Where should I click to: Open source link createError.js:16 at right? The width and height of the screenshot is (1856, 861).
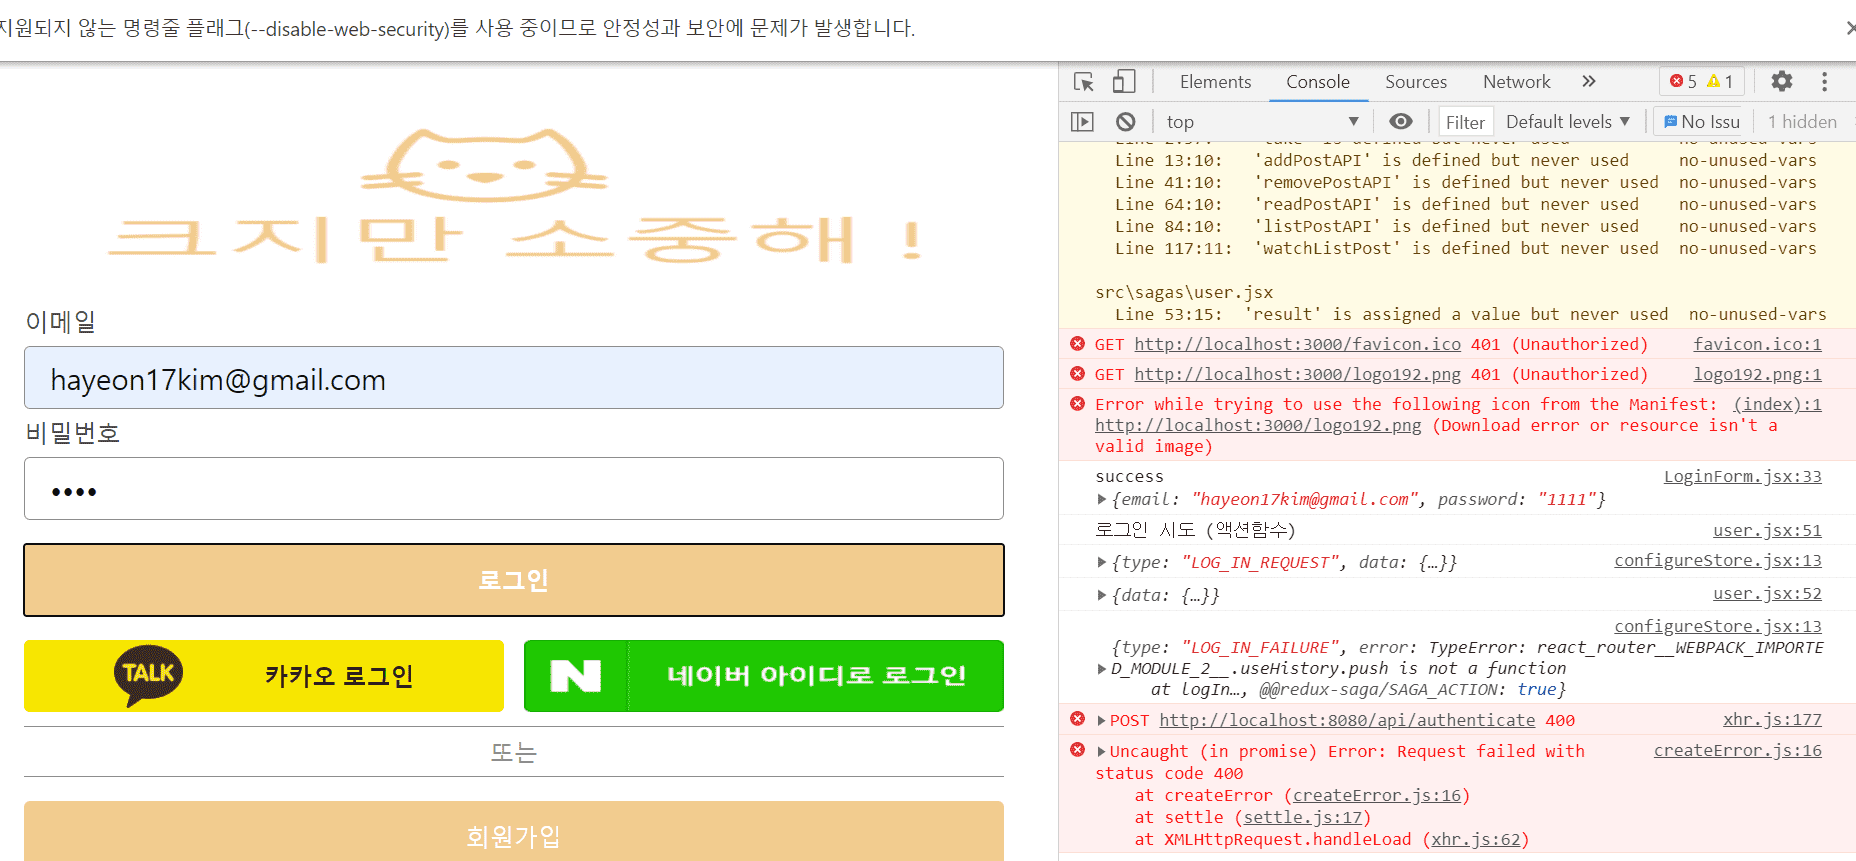[1737, 750]
